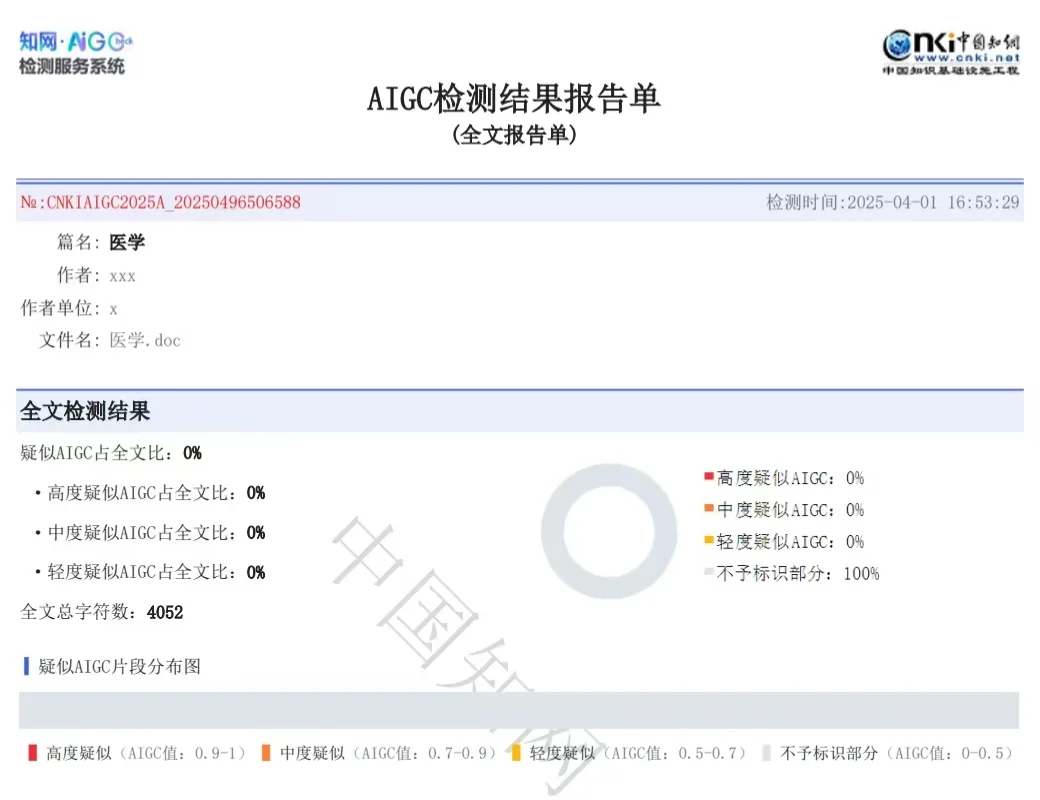Click gray swatch beside 不予标识部分: 100%
The width and height of the screenshot is (1040, 800).
coord(708,572)
